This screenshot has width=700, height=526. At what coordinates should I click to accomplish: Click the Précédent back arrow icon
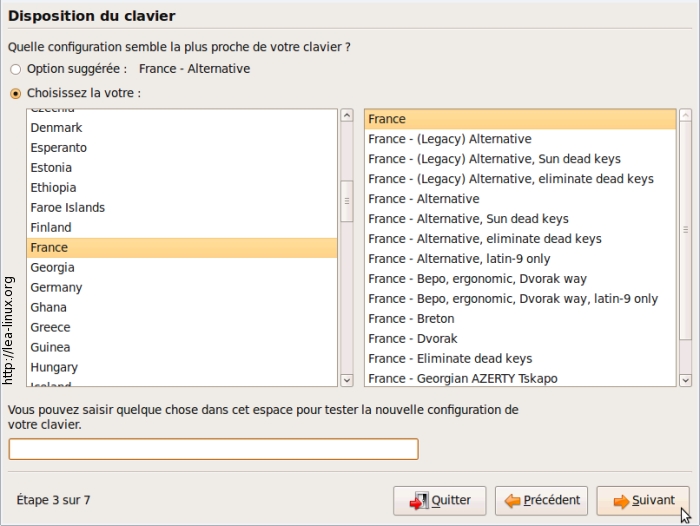click(x=512, y=501)
